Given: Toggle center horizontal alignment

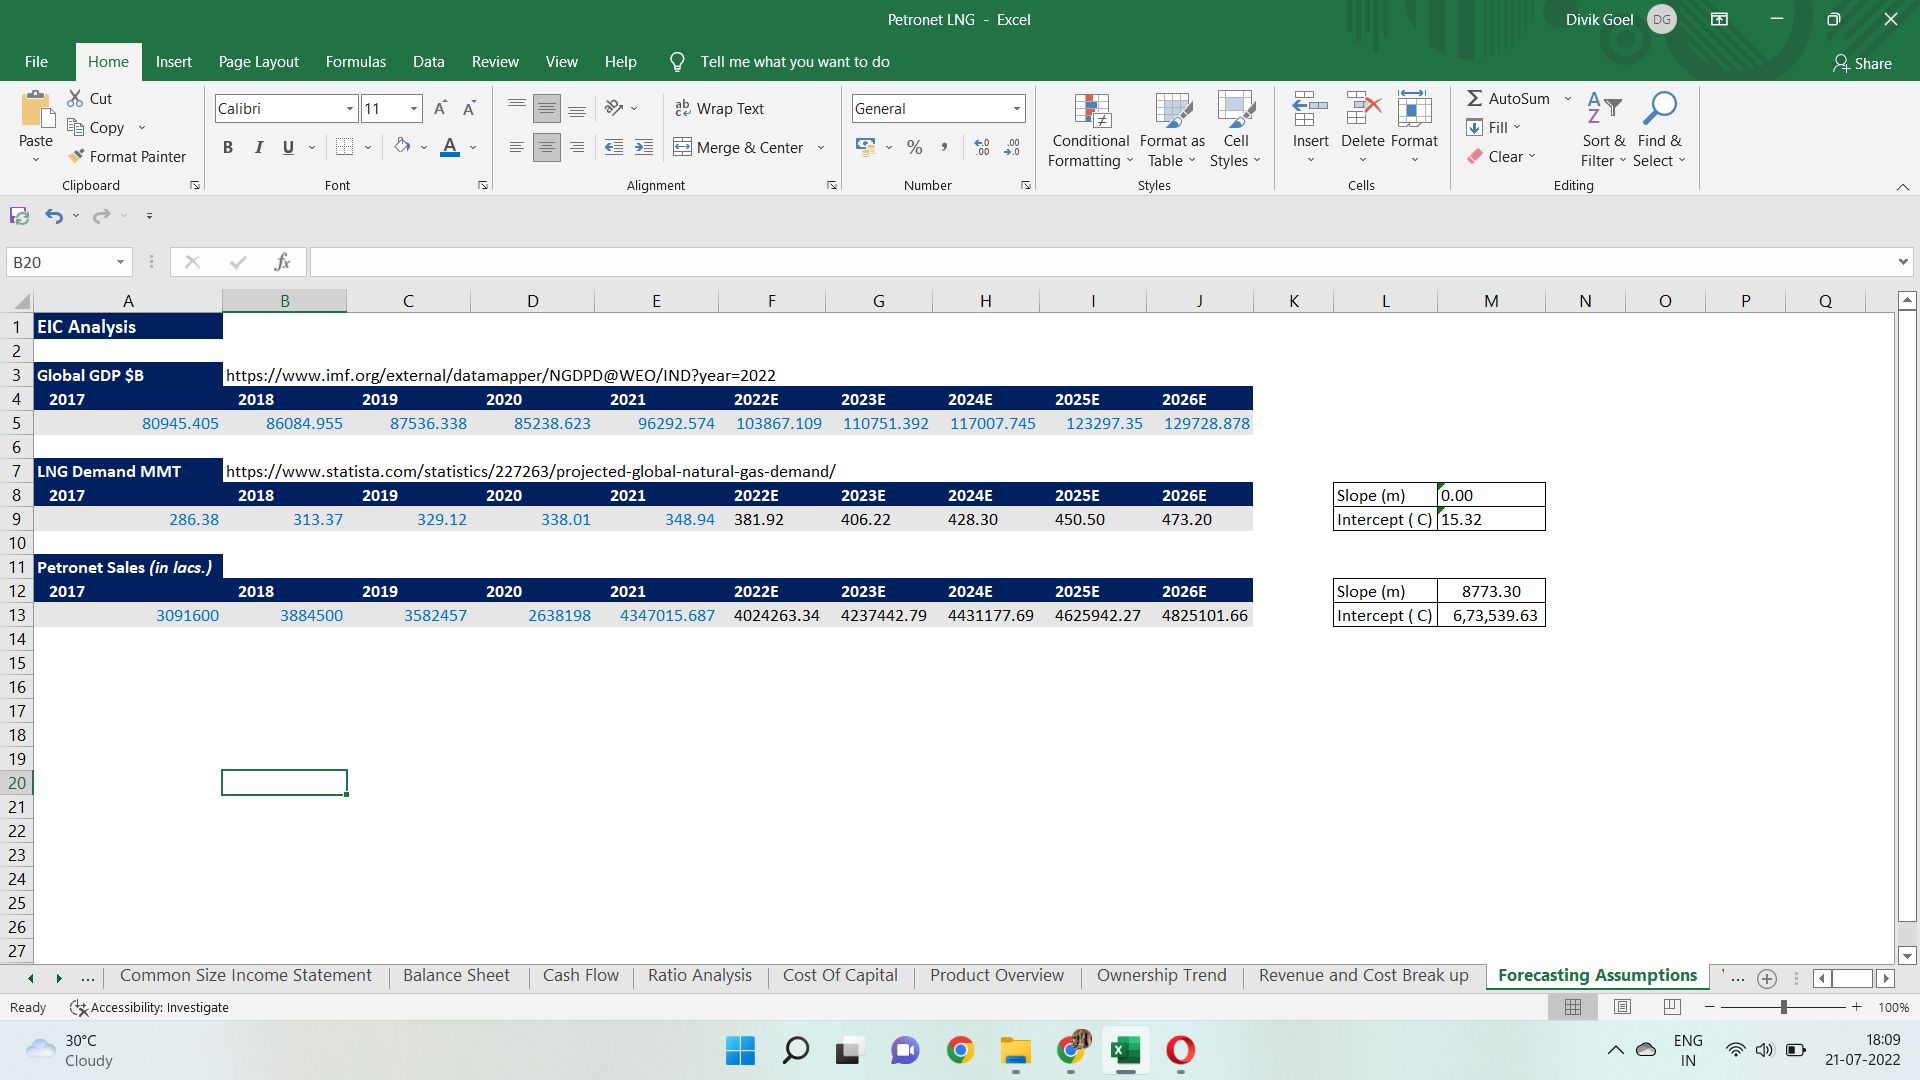Looking at the screenshot, I should pyautogui.click(x=546, y=147).
